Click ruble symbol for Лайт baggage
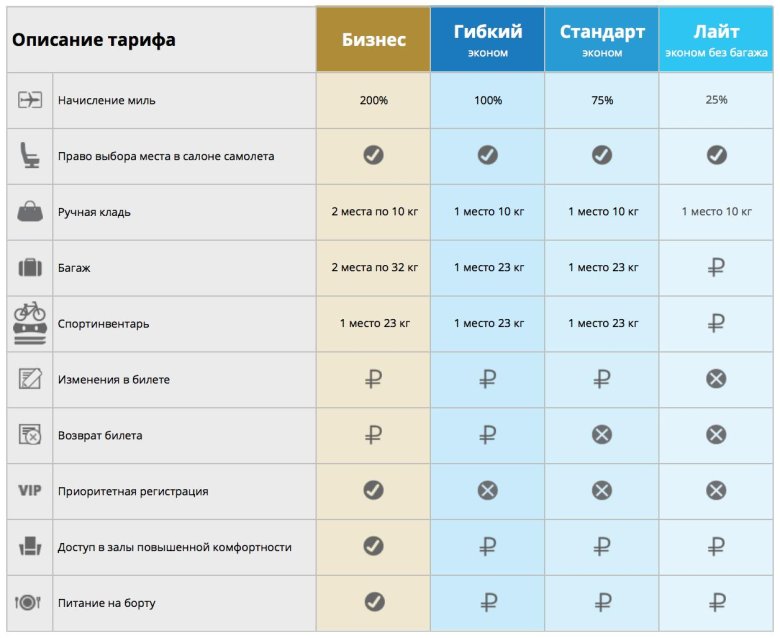Screen dimensions: 780x638 (716, 267)
